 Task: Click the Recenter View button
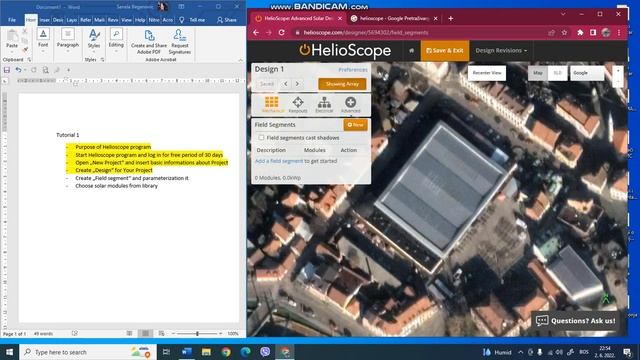[x=487, y=73]
